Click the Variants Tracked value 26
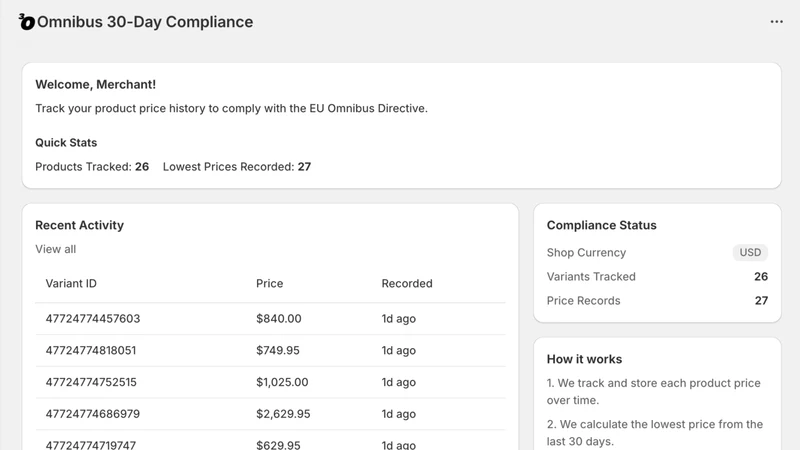The width and height of the screenshot is (800, 450). tap(761, 276)
